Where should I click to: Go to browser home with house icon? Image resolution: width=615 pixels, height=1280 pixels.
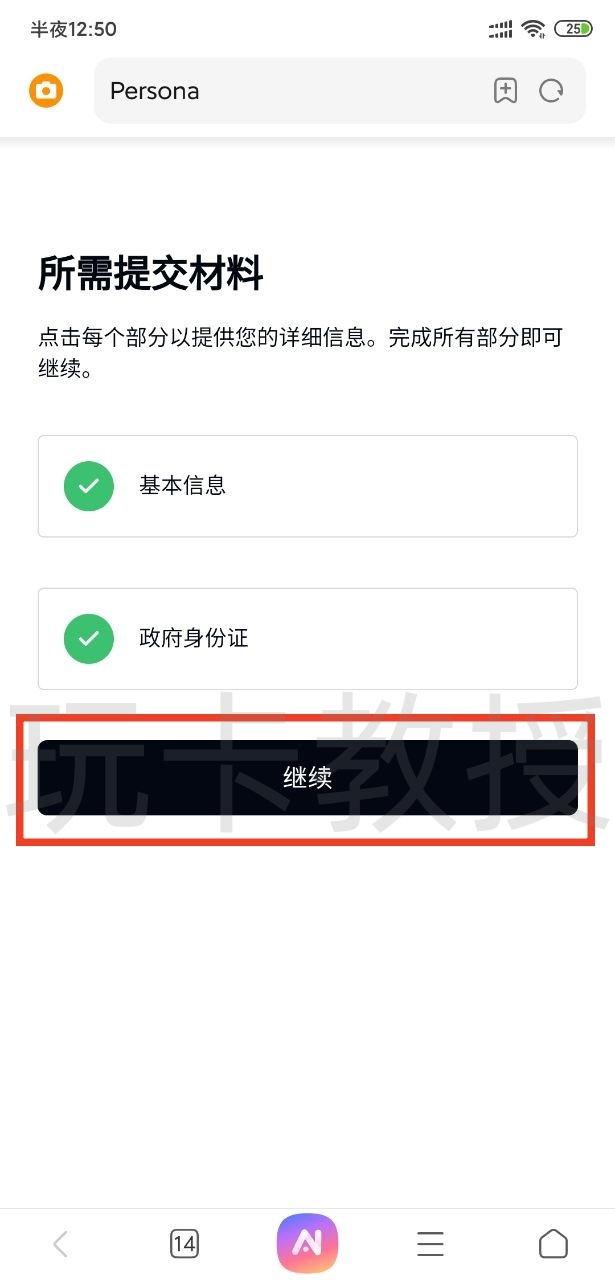[553, 1243]
